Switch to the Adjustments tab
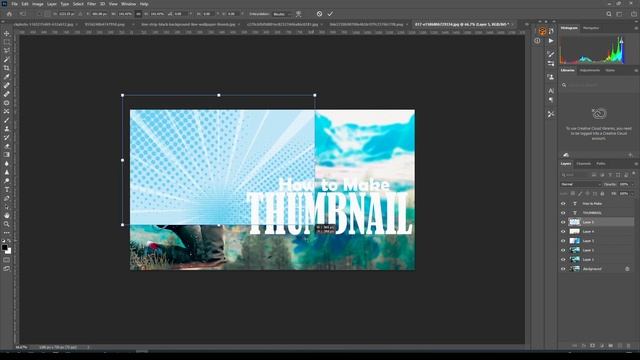 pos(590,70)
